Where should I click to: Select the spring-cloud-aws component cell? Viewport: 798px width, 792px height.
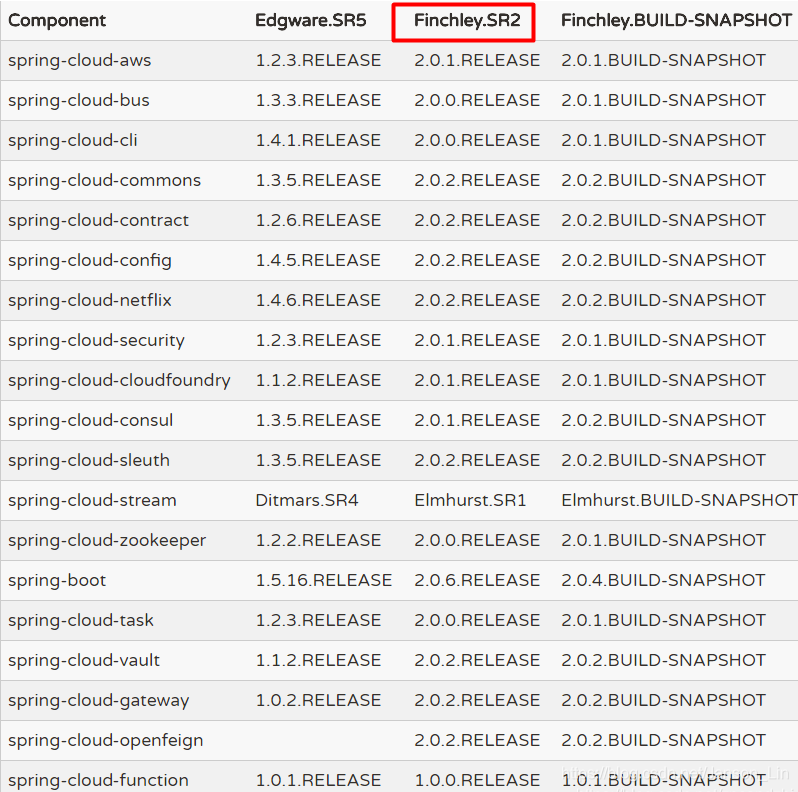tap(79, 61)
